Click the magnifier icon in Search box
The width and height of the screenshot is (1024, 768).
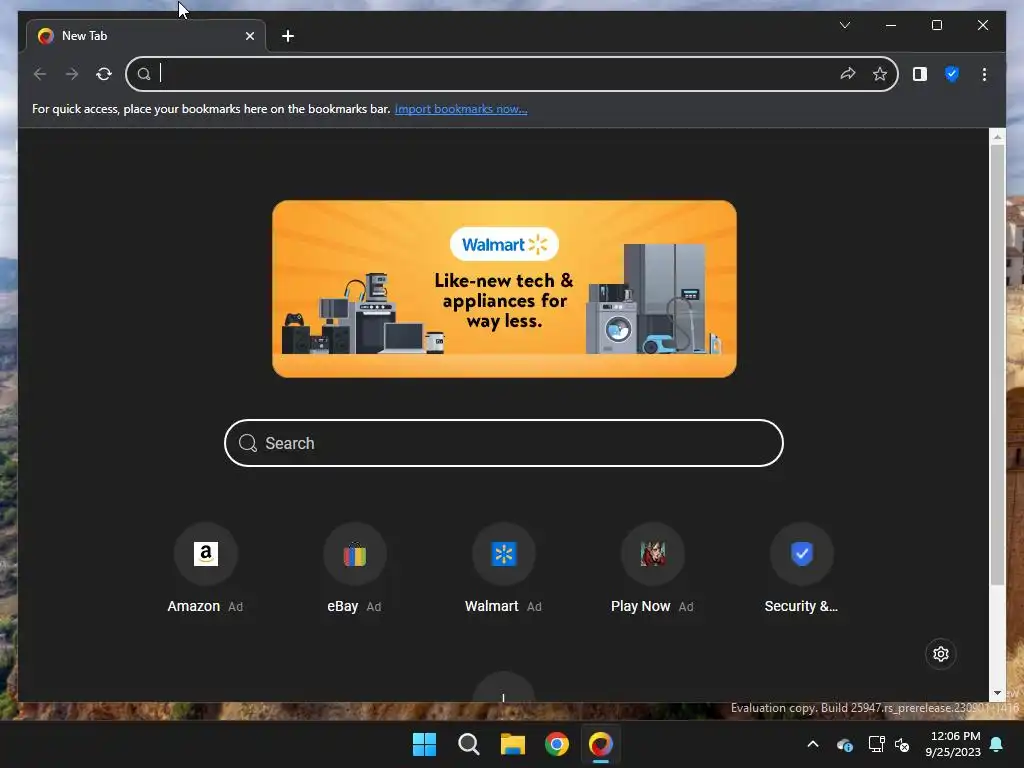coord(248,443)
